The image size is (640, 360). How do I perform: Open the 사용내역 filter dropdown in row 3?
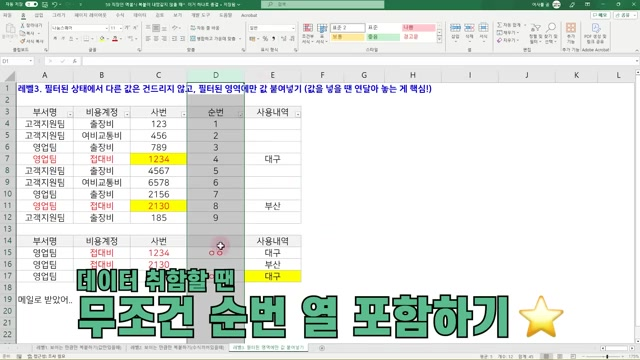click(x=298, y=114)
